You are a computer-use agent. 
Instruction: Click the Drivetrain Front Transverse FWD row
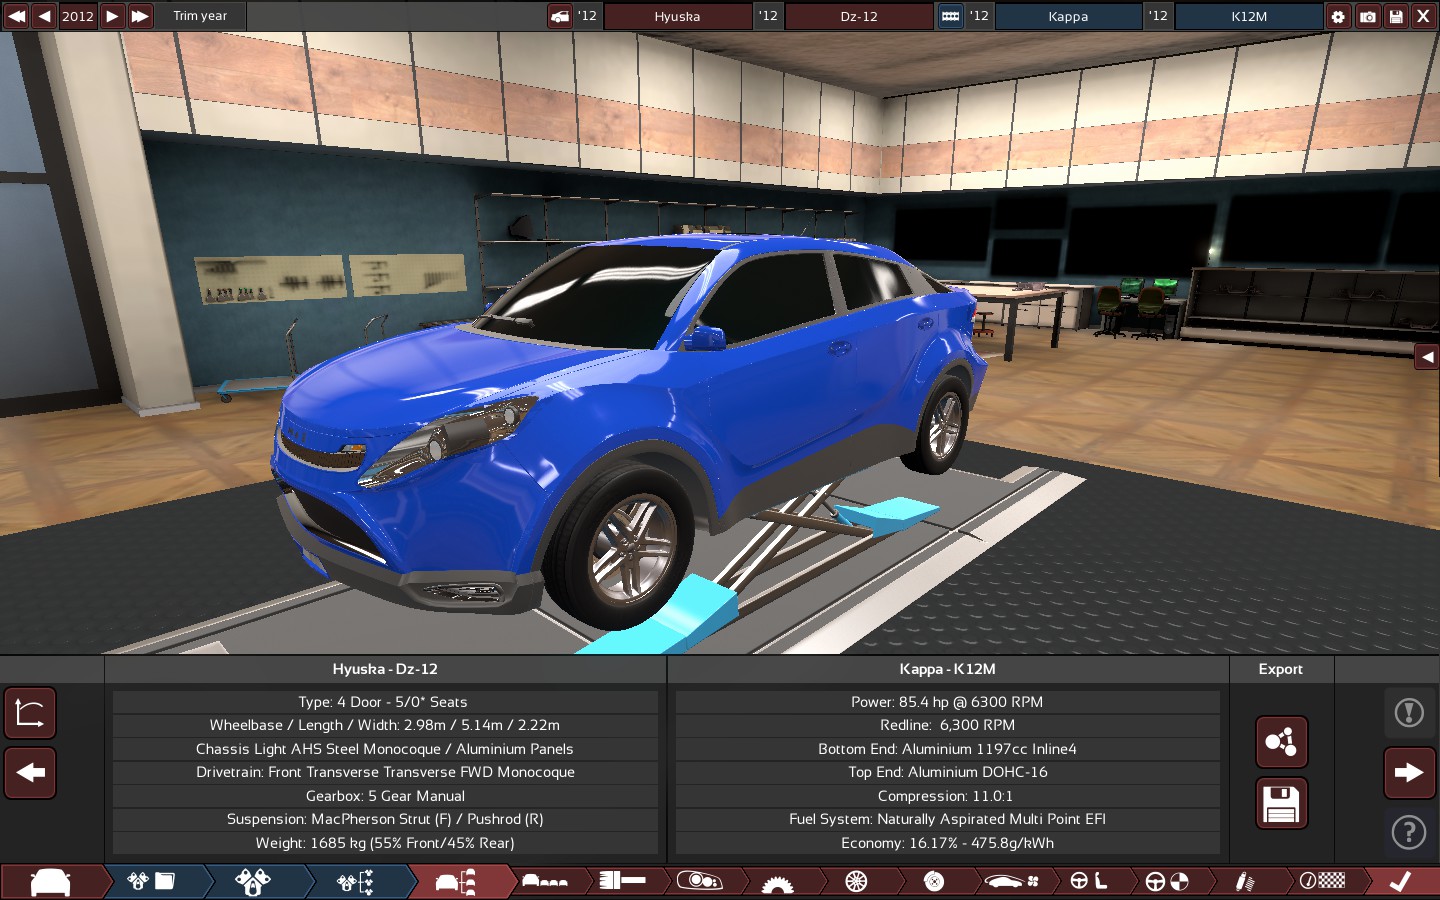tap(385, 772)
